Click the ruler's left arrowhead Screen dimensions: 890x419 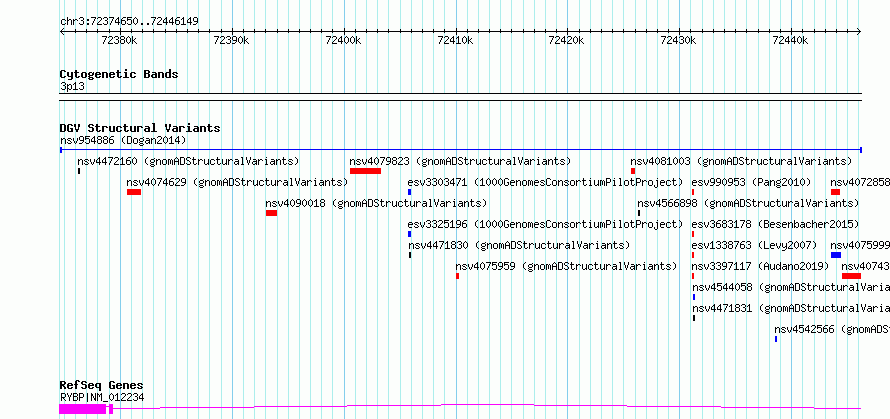[x=62, y=32]
